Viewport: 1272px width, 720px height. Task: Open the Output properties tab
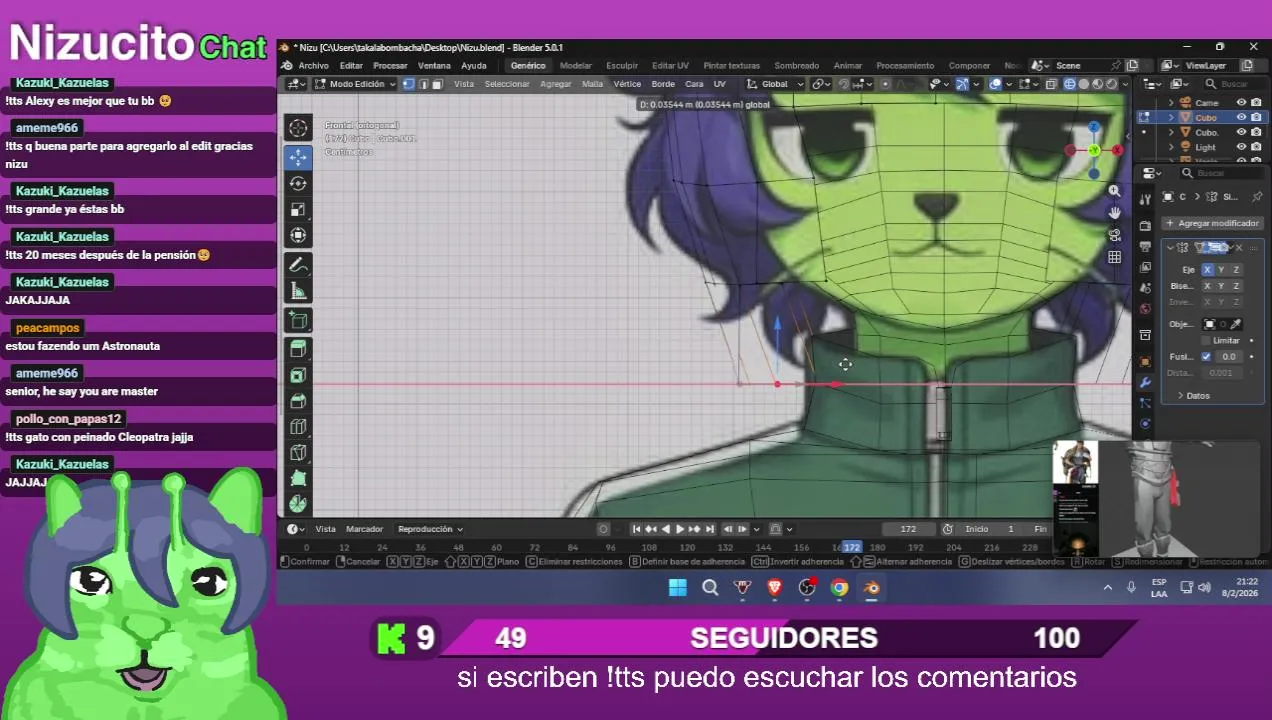pyautogui.click(x=1145, y=247)
